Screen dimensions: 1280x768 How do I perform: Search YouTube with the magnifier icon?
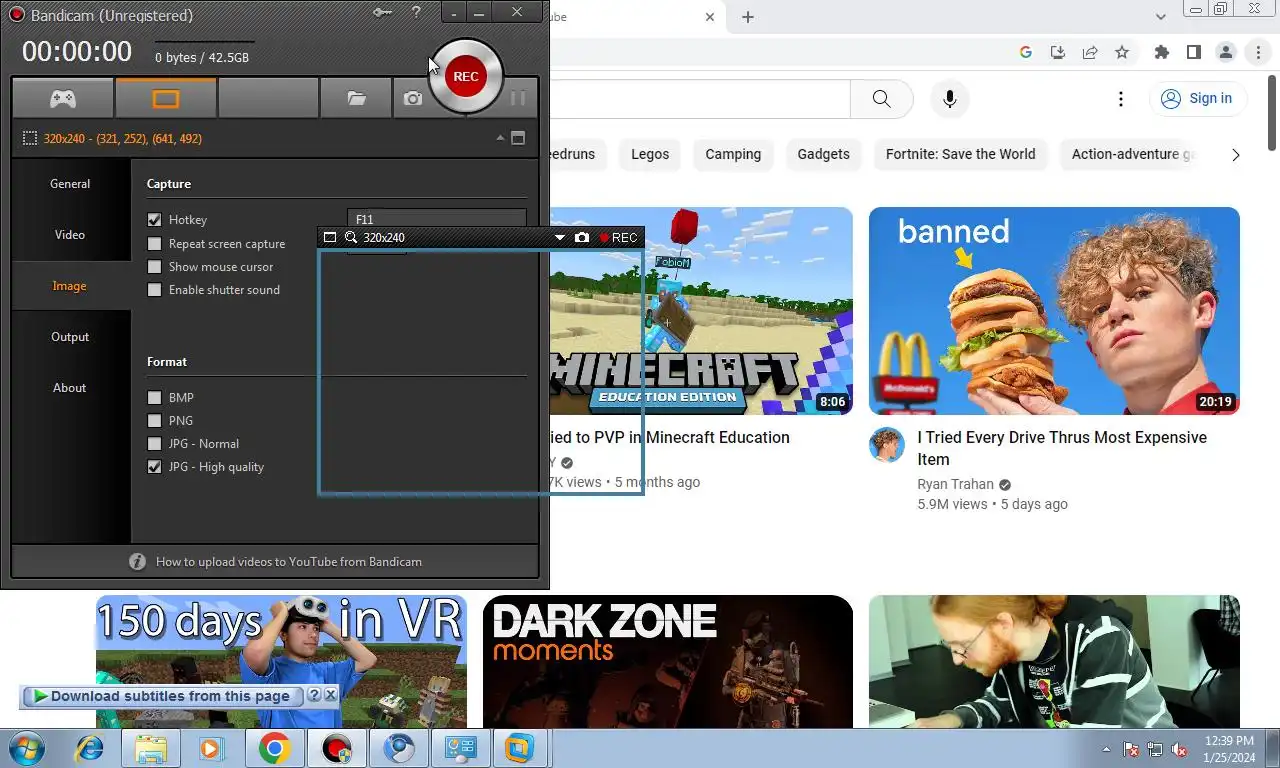point(881,98)
